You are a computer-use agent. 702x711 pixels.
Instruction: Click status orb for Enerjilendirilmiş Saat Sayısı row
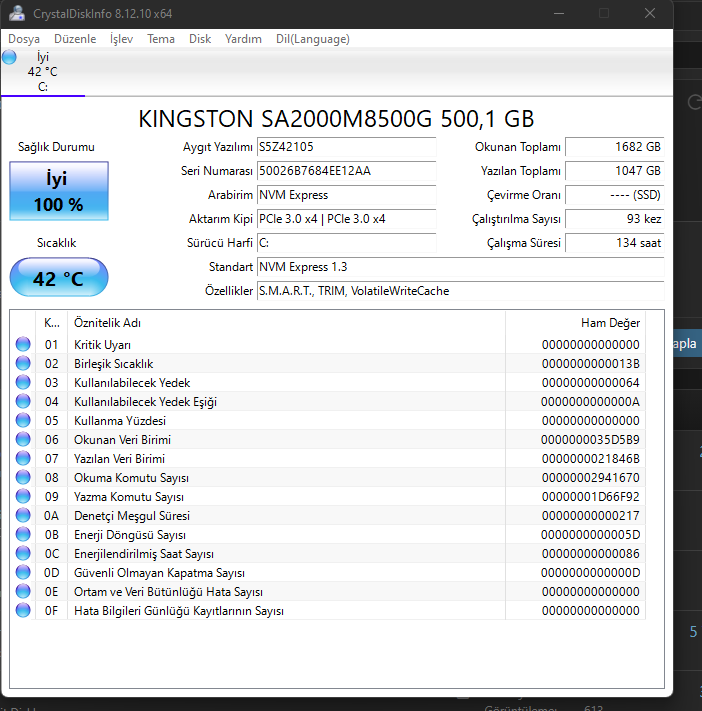click(x=23, y=554)
